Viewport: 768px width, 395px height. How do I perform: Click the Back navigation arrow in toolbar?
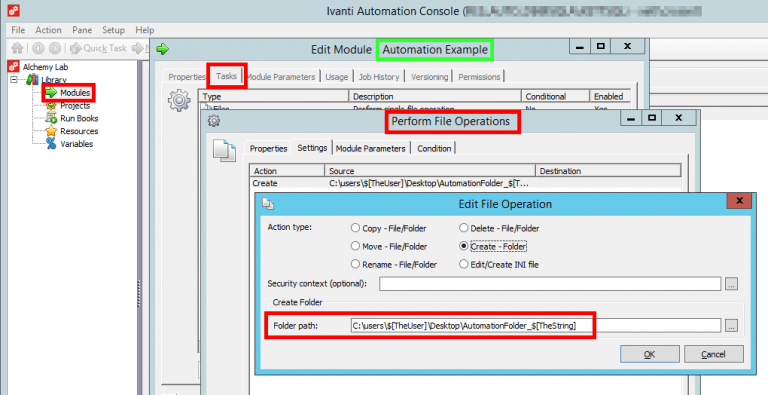38,48
